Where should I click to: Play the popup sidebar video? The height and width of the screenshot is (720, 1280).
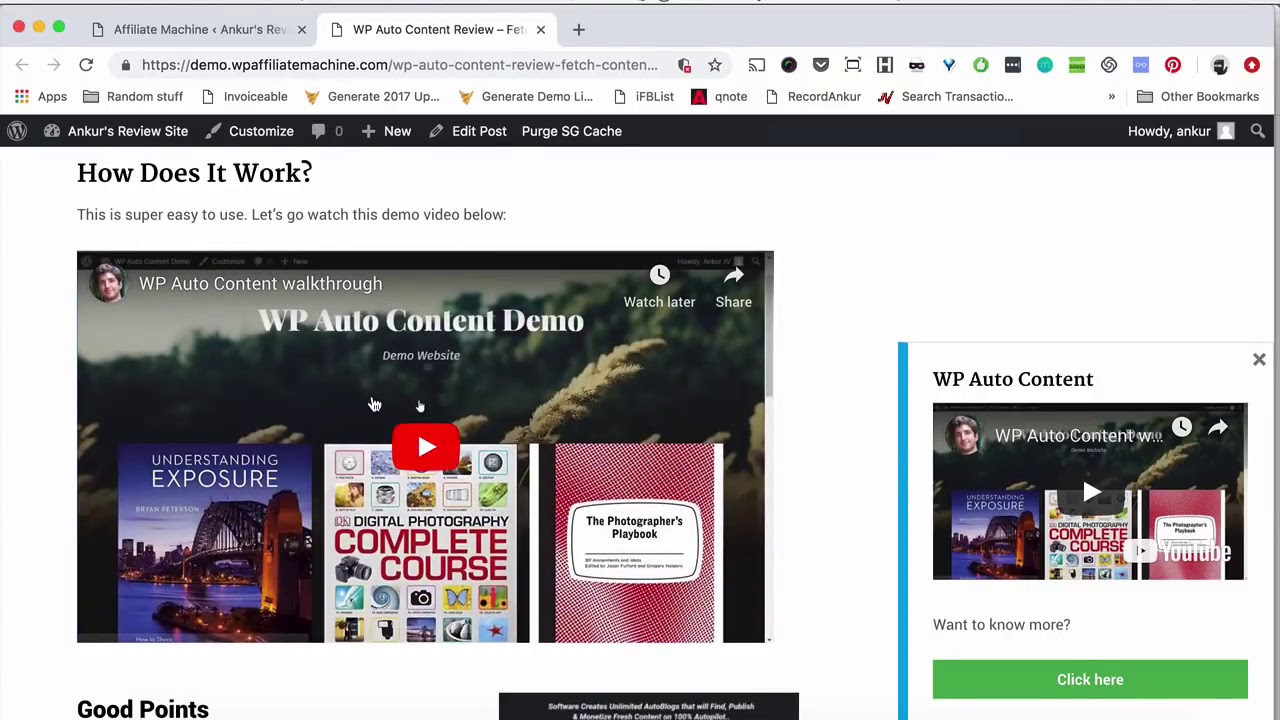pos(1090,492)
